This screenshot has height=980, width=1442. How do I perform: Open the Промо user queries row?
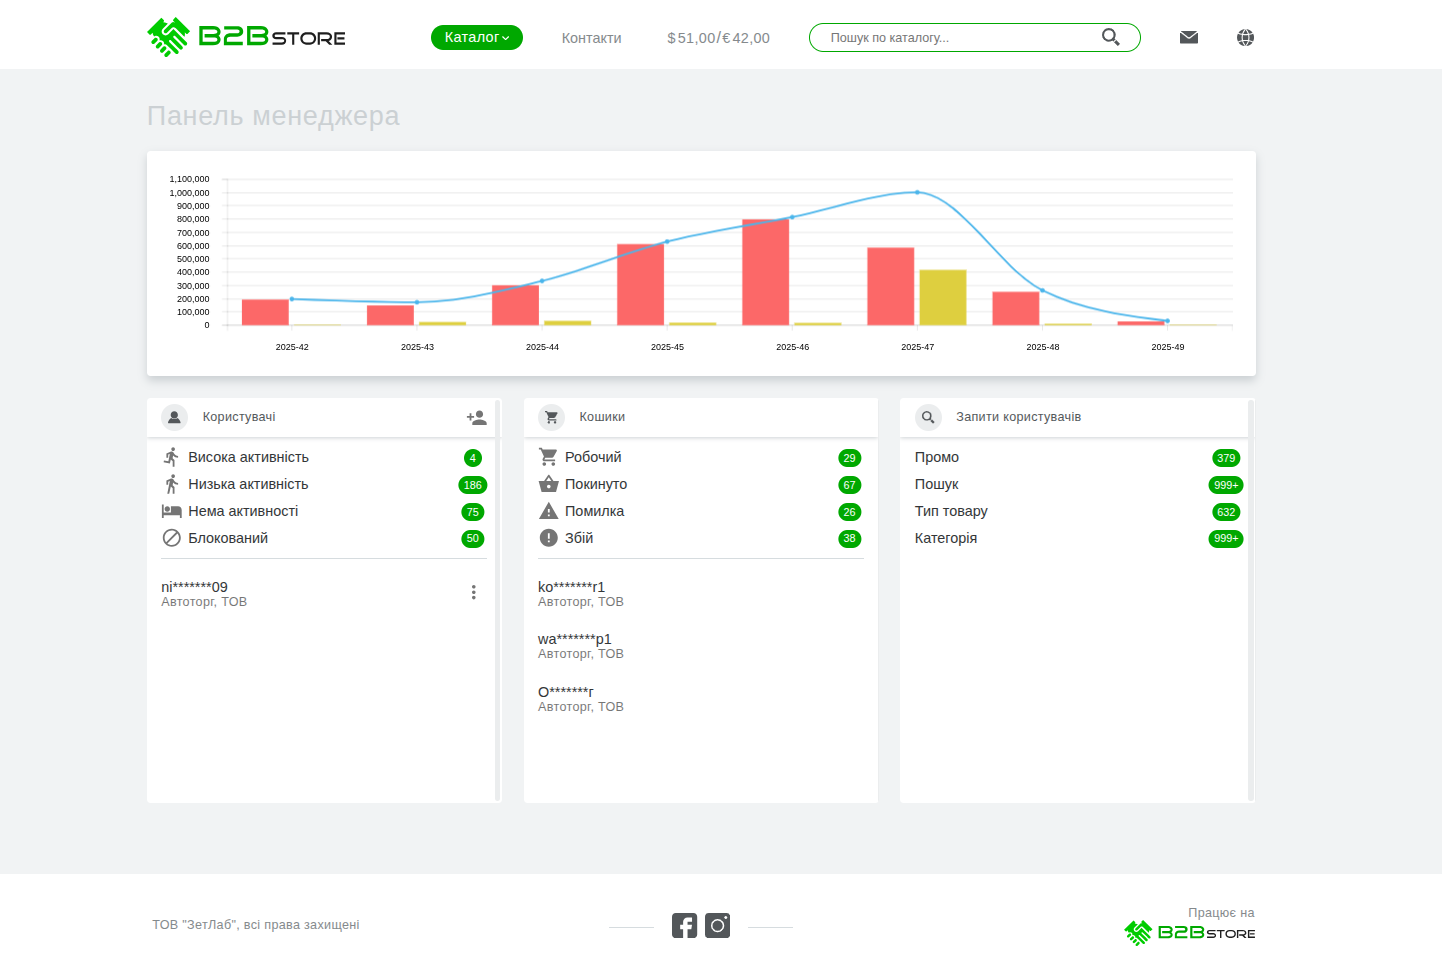pyautogui.click(x=936, y=457)
